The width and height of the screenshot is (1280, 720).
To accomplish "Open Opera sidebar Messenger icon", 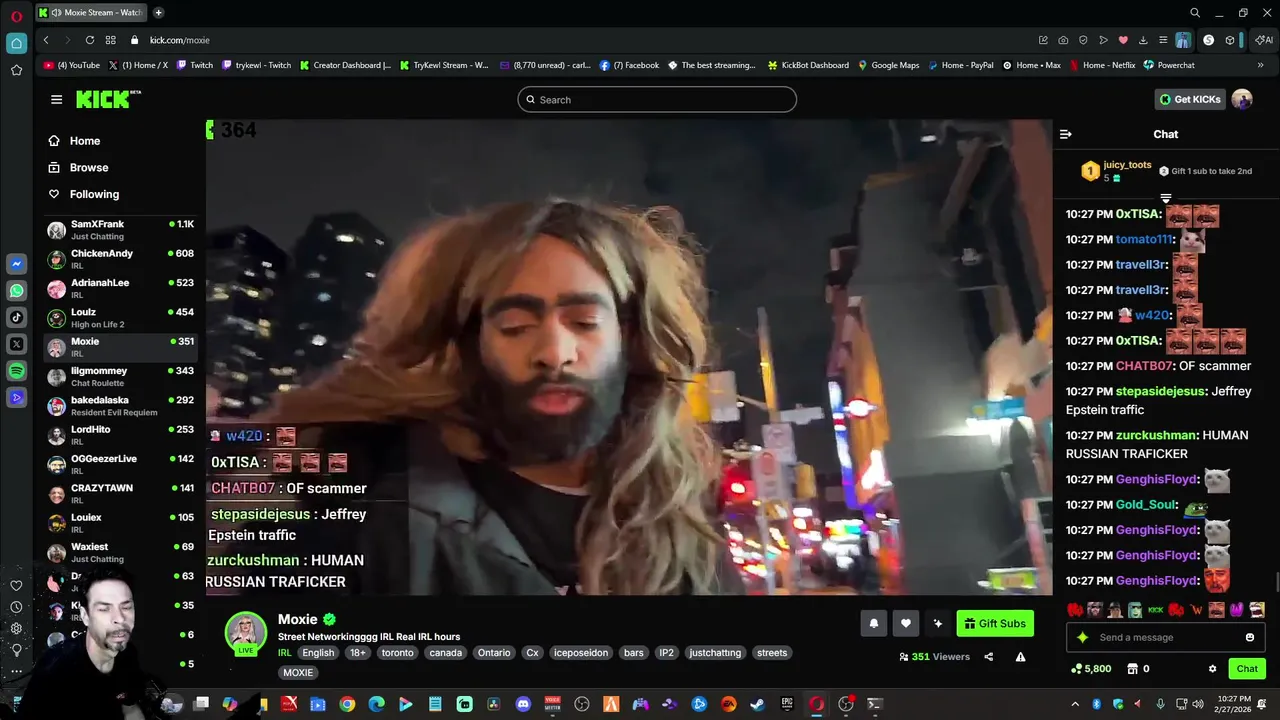I will coord(16,264).
